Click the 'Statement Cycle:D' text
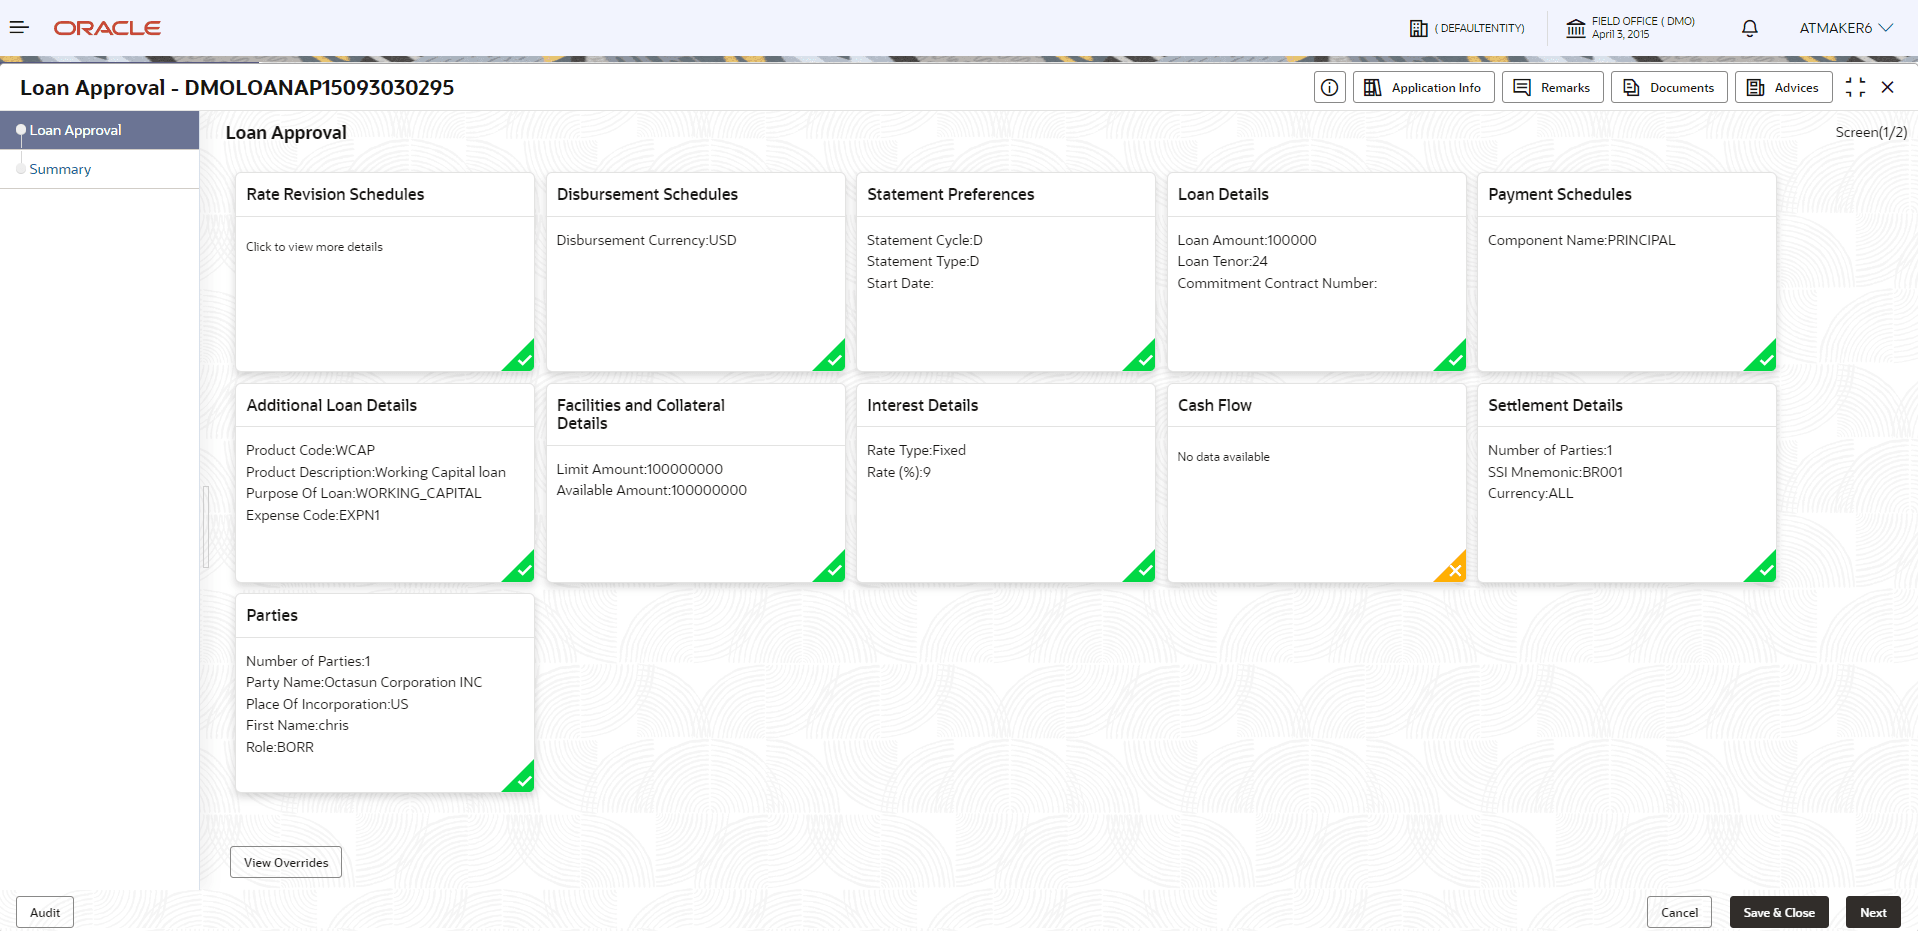This screenshot has width=1918, height=931. point(925,240)
